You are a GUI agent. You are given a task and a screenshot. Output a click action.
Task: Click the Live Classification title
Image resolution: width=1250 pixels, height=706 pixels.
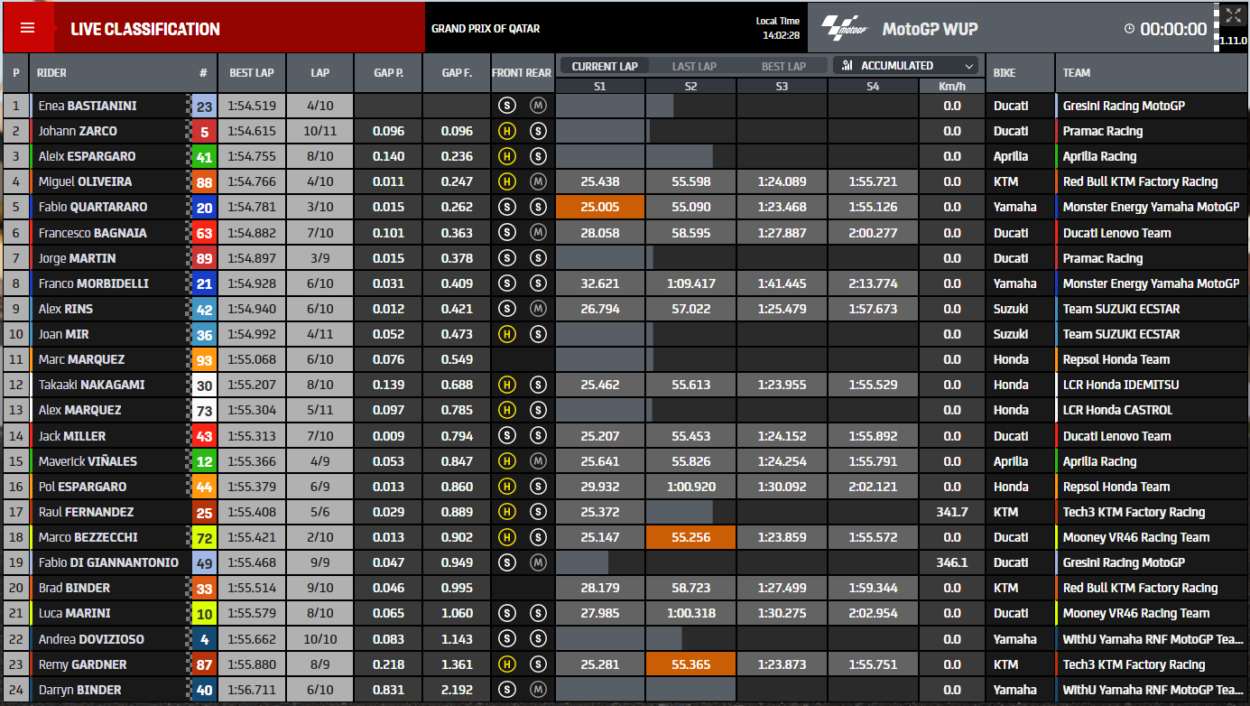145,29
